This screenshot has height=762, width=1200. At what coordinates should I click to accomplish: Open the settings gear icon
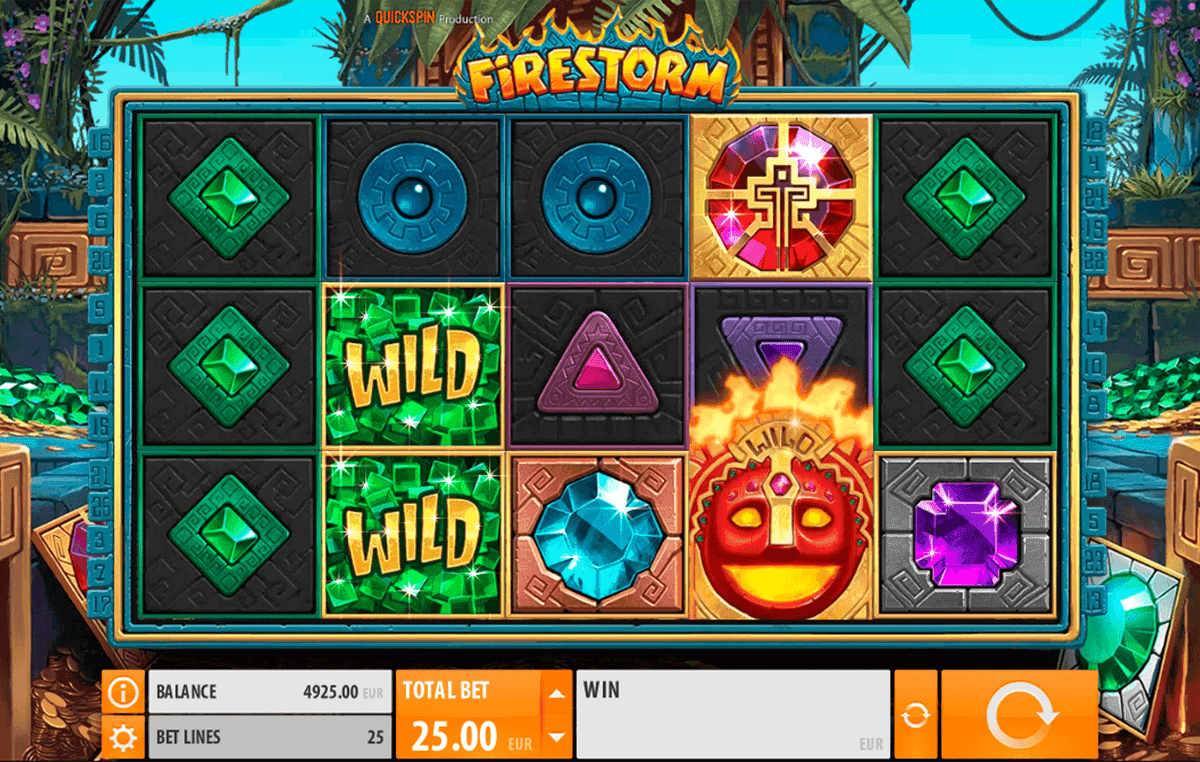pos(123,738)
